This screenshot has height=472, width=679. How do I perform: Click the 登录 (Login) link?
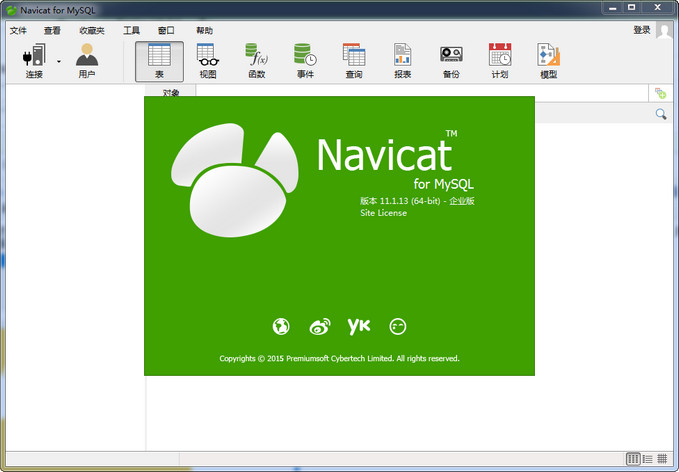pyautogui.click(x=641, y=30)
